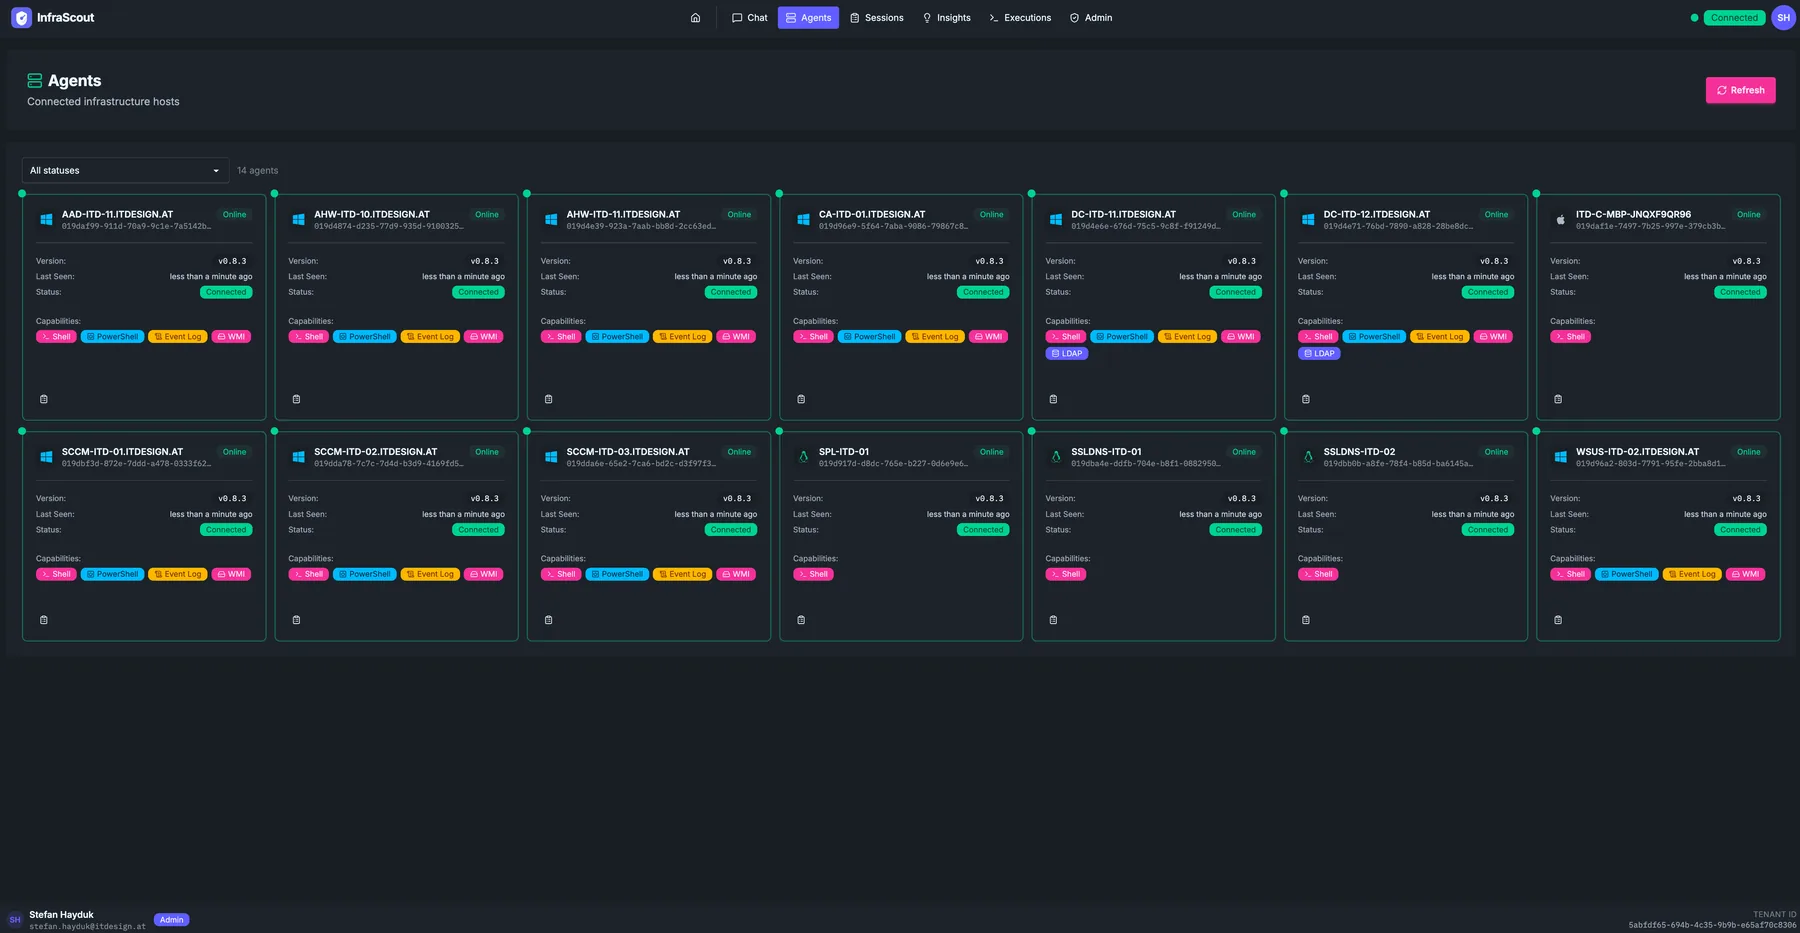Click Online badge on SSLDNS-ITD-01 card
Image resolution: width=1800 pixels, height=933 pixels.
tap(1244, 452)
